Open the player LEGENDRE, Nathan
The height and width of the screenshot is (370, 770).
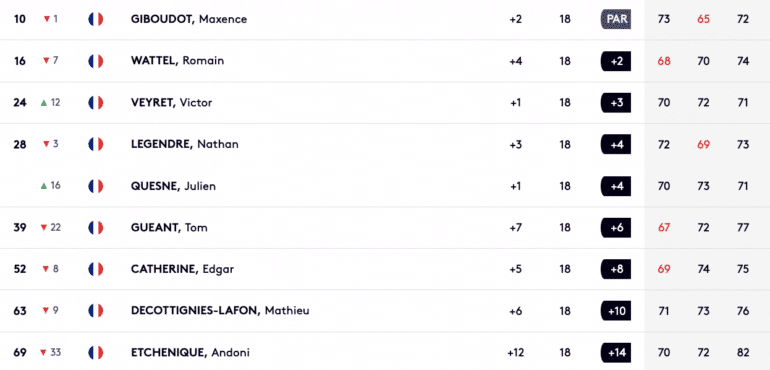[x=185, y=144]
